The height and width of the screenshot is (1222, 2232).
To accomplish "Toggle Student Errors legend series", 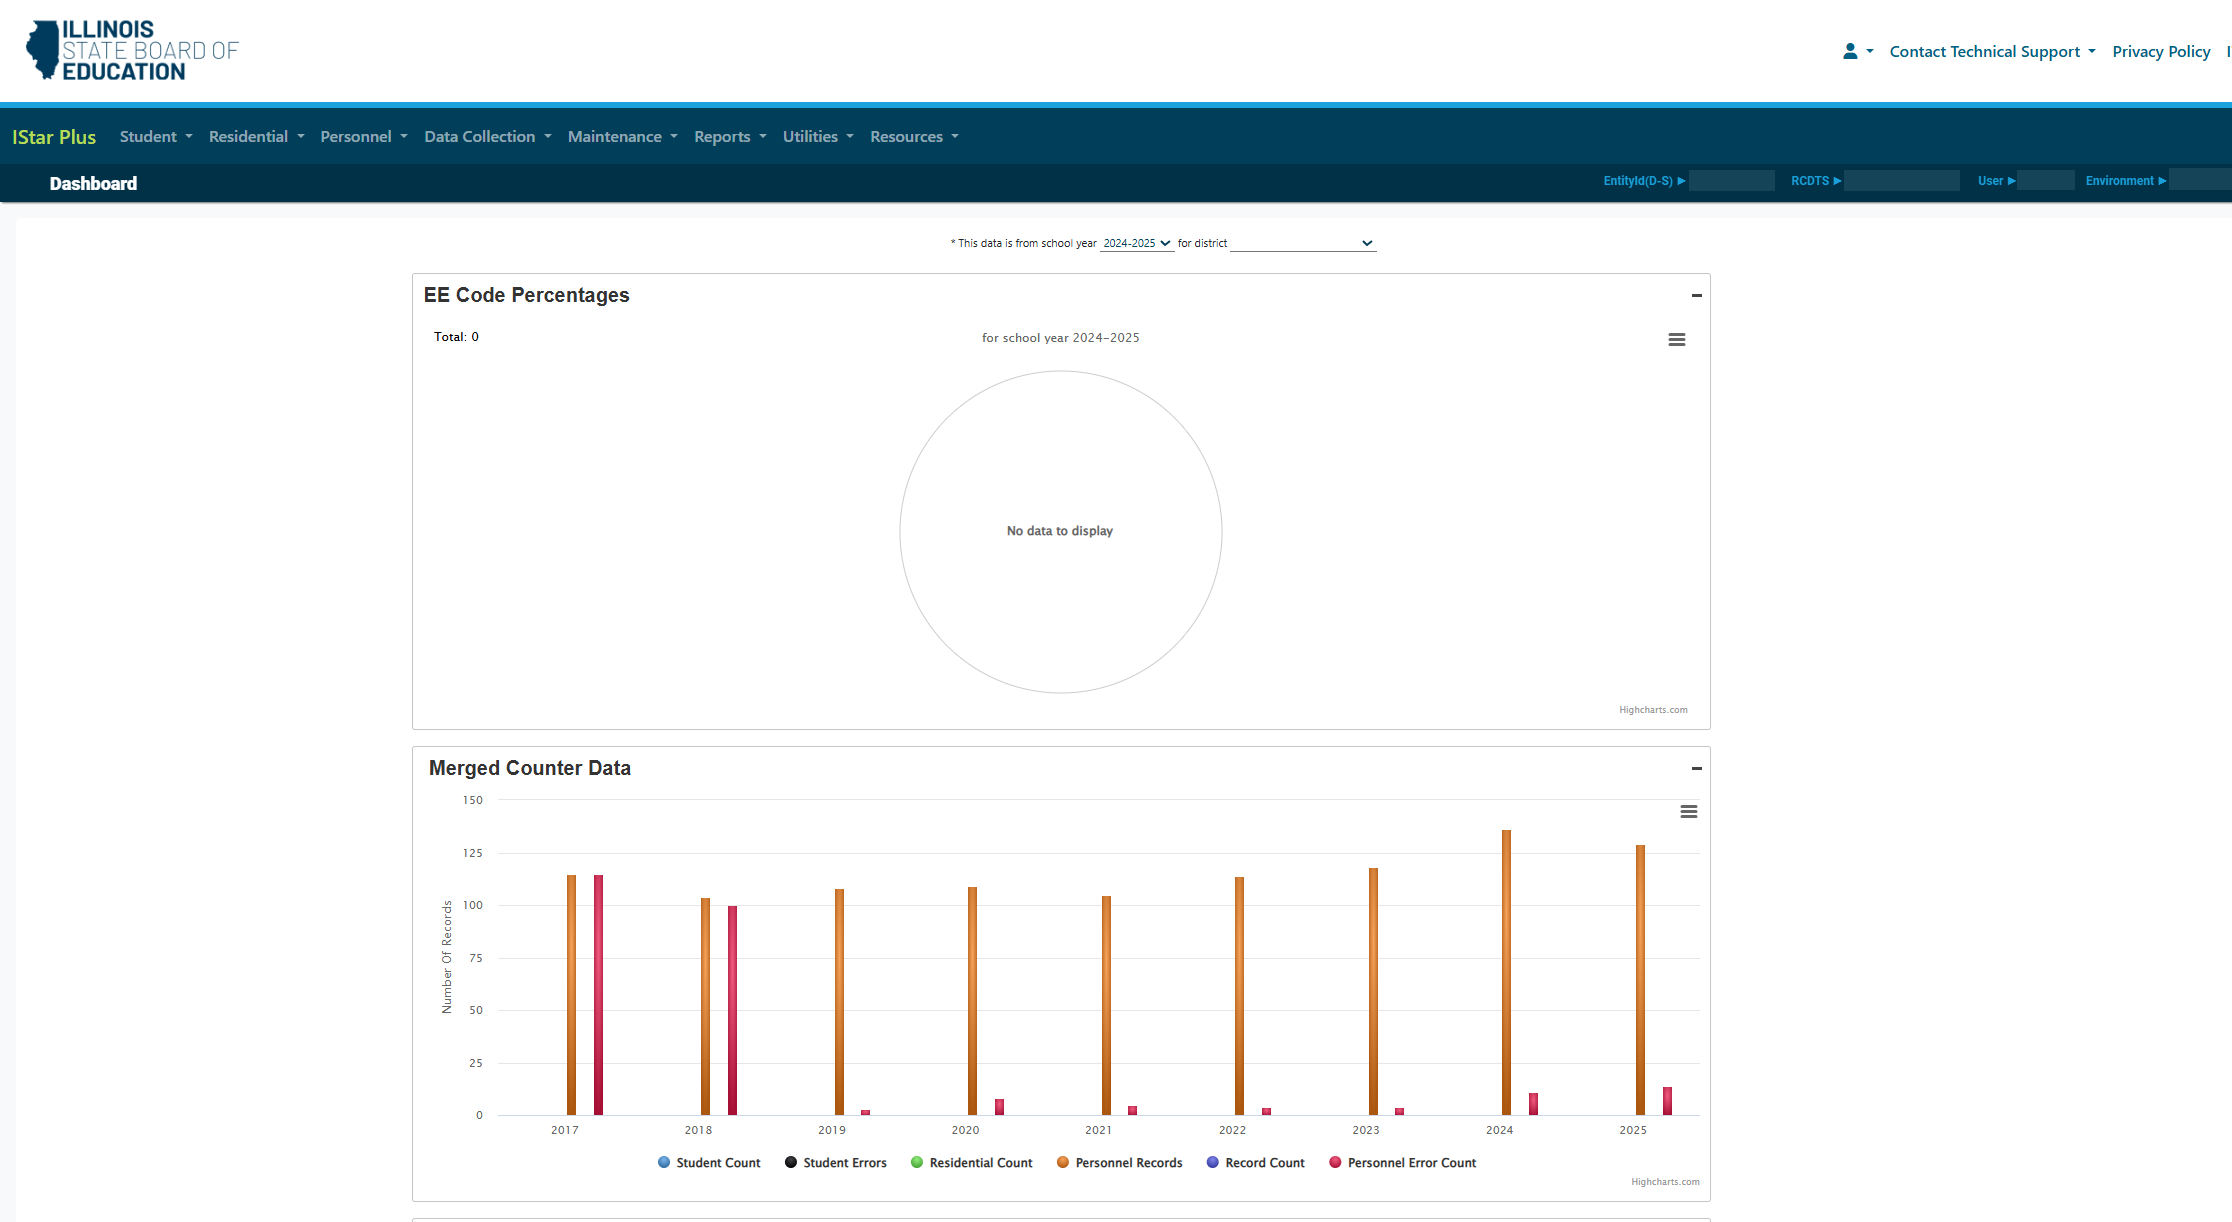I will pos(836,1163).
